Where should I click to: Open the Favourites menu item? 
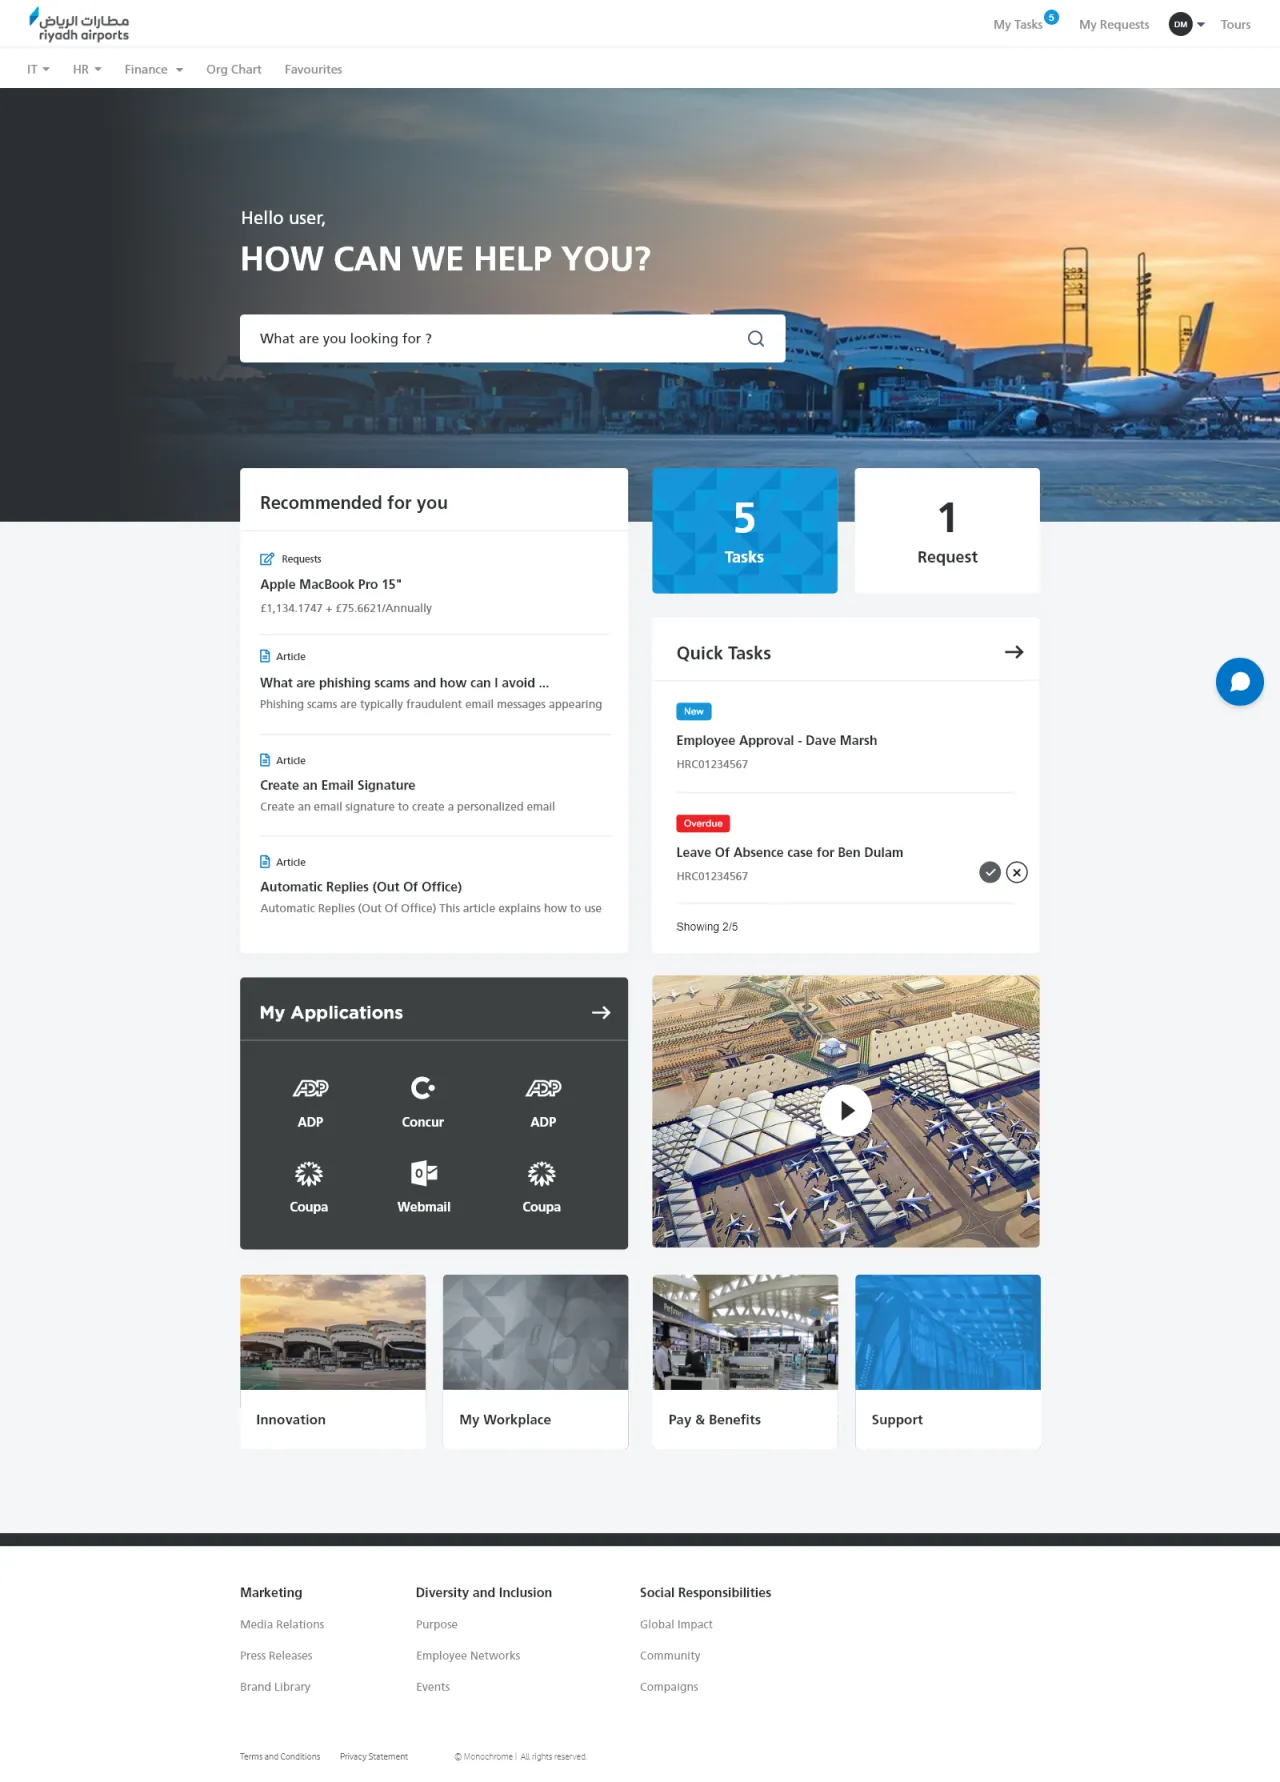[313, 70]
